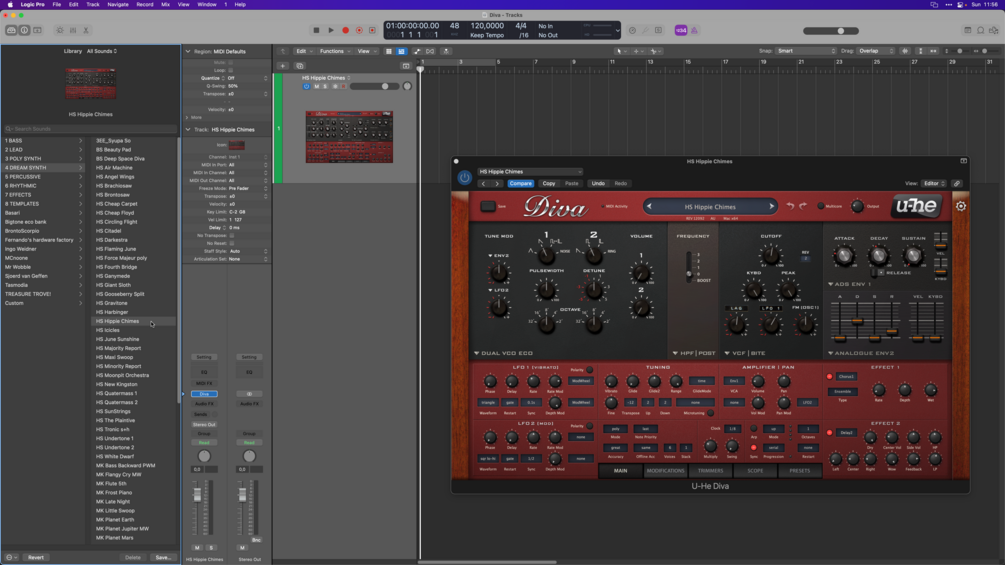Go to previous plug-in setting arrow
Image resolution: width=1005 pixels, height=565 pixels.
(484, 184)
